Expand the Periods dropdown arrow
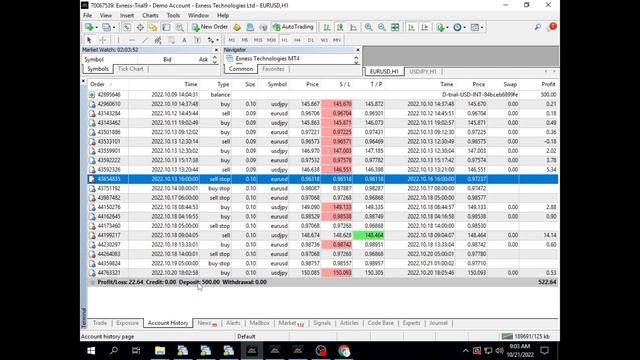 coord(464,27)
